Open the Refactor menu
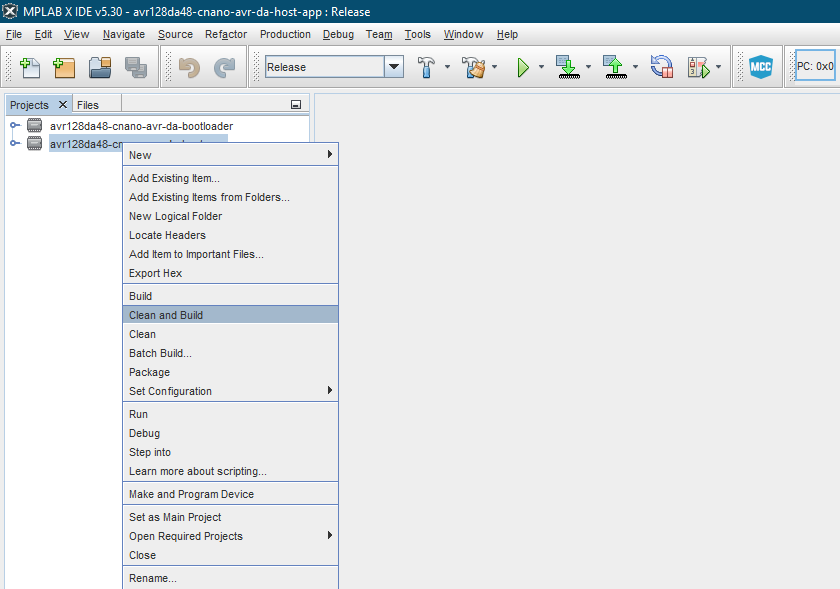This screenshot has height=589, width=840. coord(226,34)
